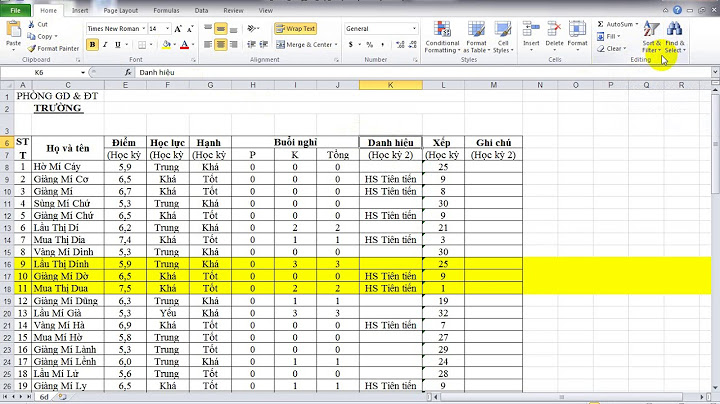Open the Font dialog launcher

tap(193, 60)
